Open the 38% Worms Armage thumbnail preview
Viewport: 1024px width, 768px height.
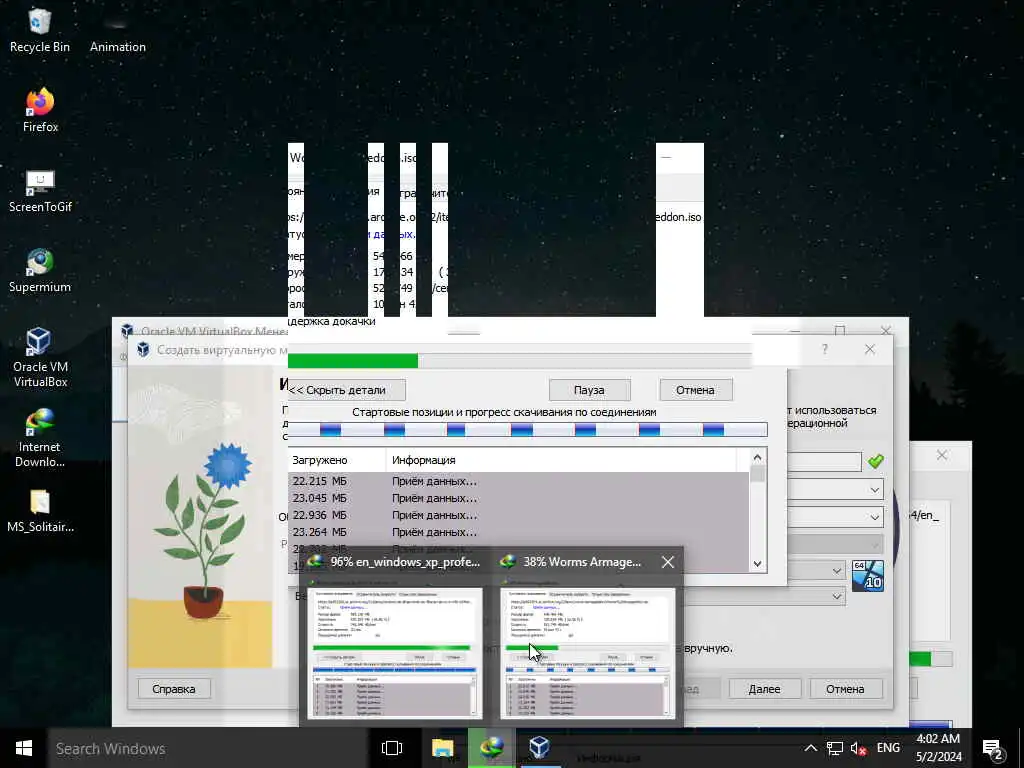[x=587, y=652]
